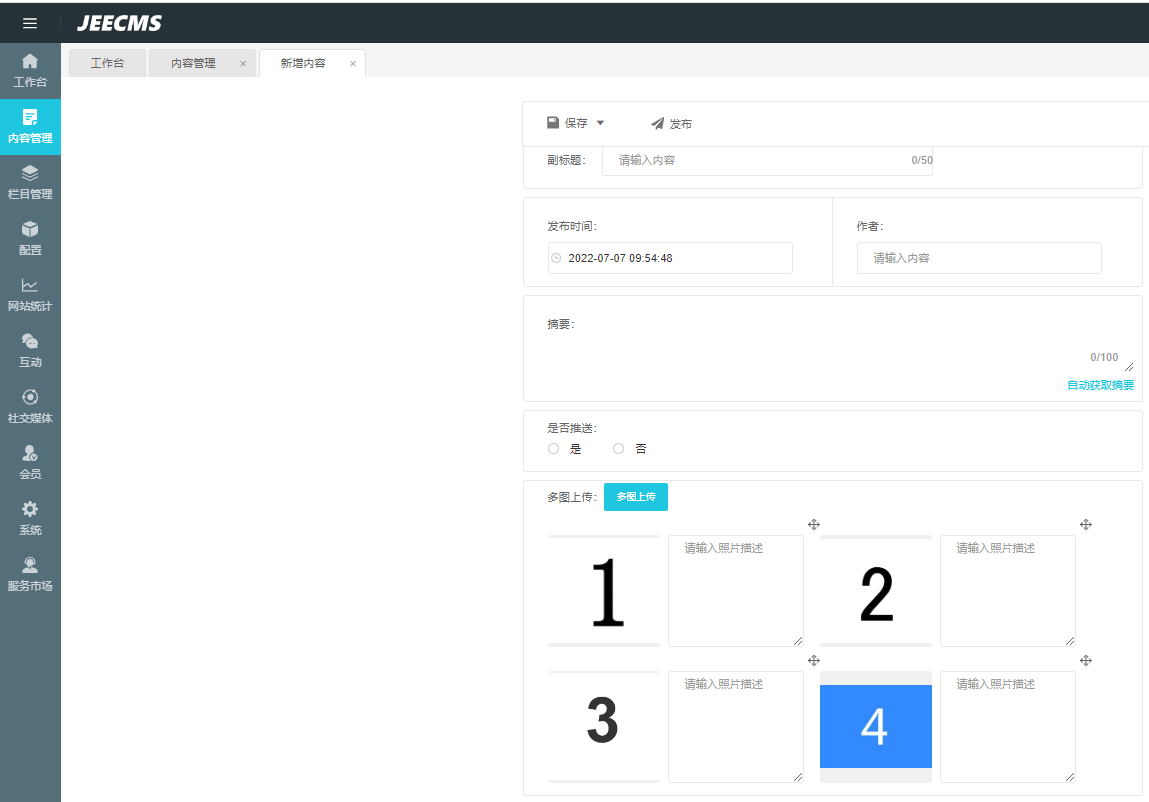Select thumbnail image 2

pos(876,591)
